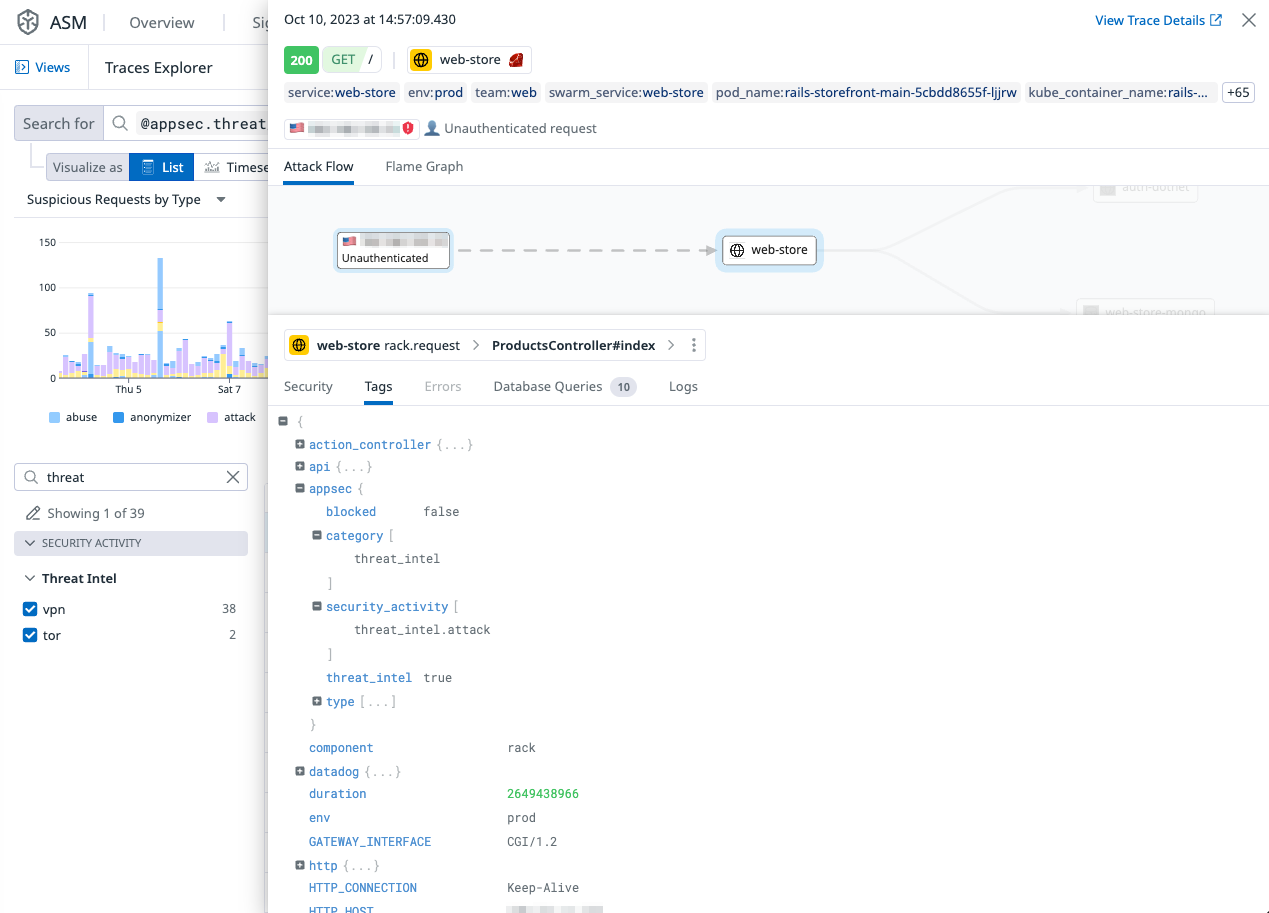This screenshot has width=1269, height=913.
Task: Expand the http tag node
Action: pyautogui.click(x=300, y=865)
